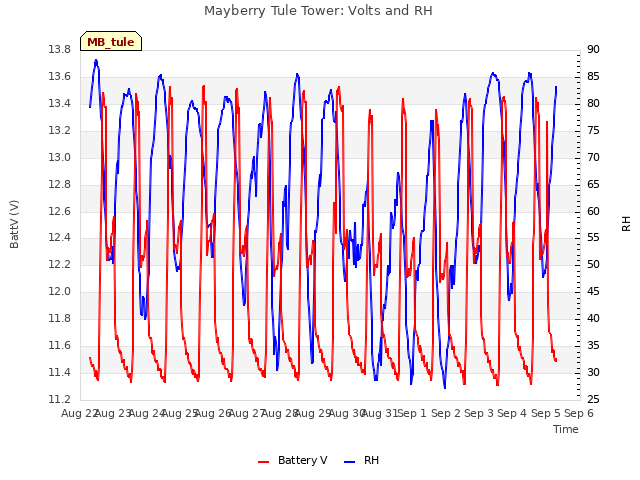Click the 60 RH tick label
This screenshot has height=480, width=640.
[x=593, y=211]
